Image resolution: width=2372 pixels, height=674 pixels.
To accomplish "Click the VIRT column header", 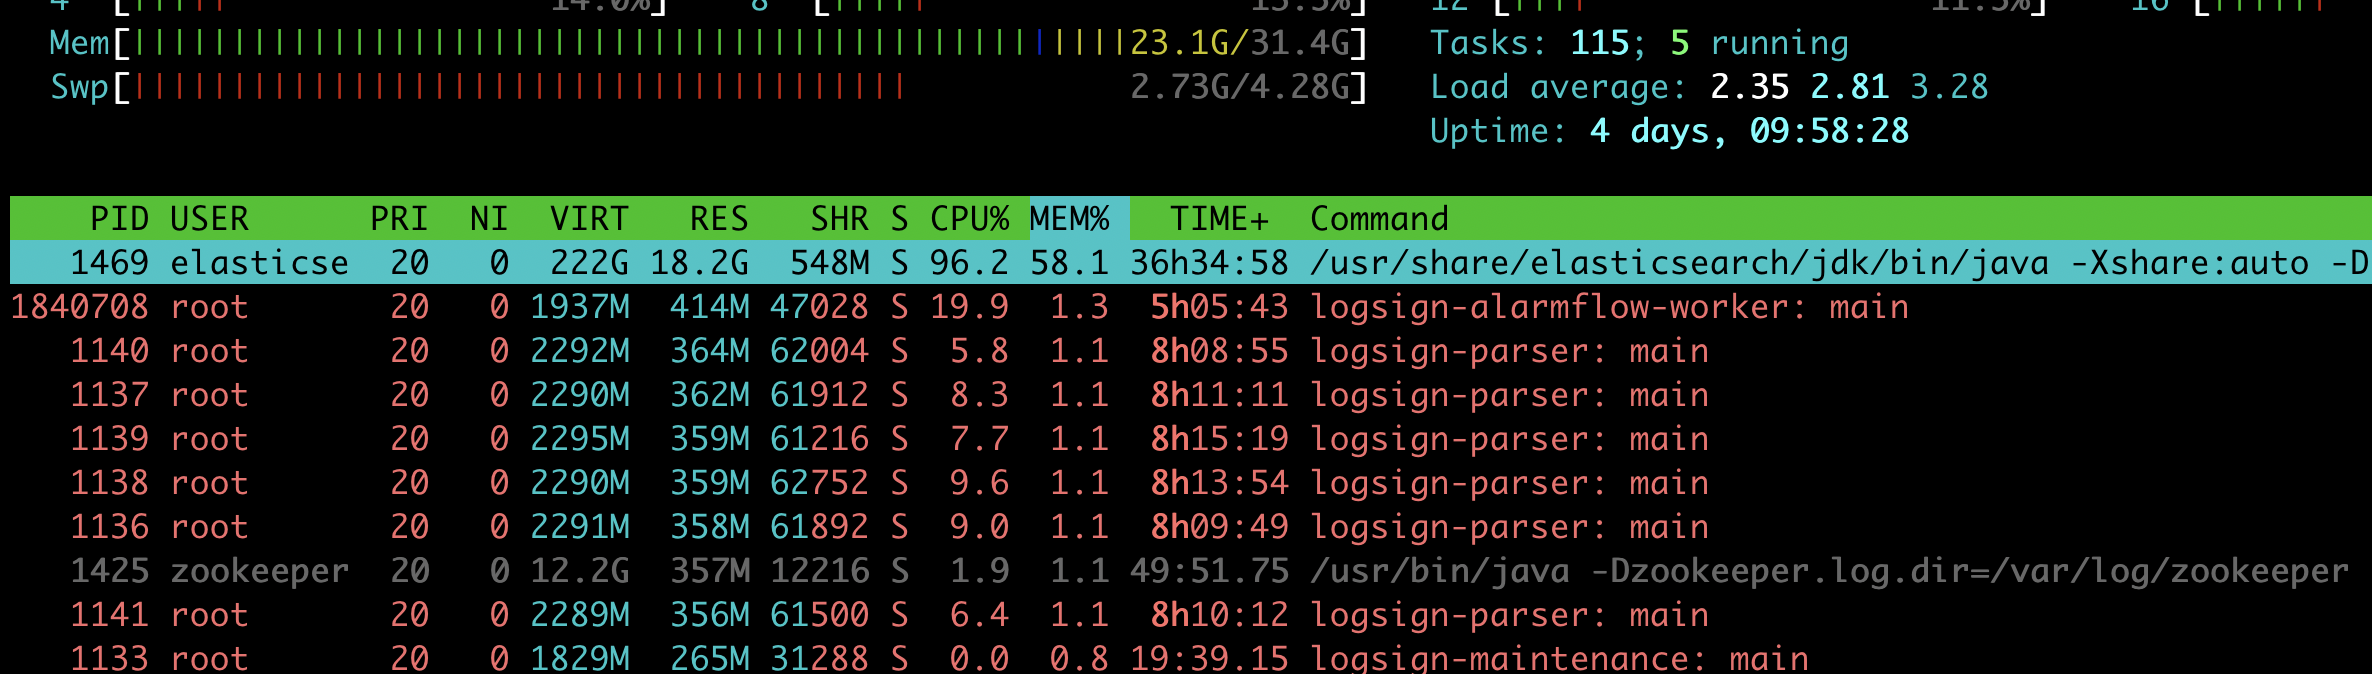I will tap(589, 218).
